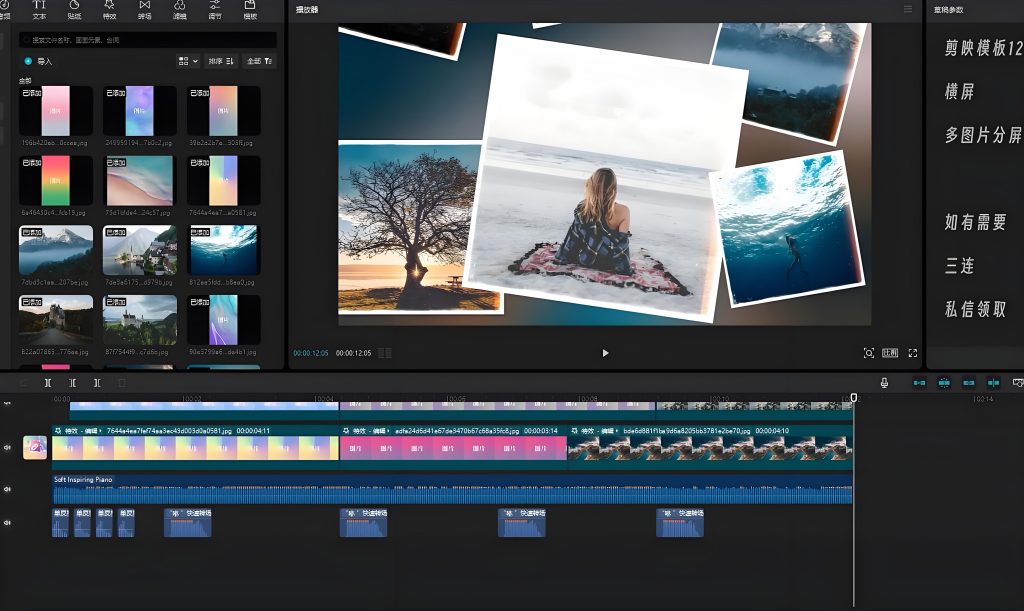
Task: Open the 贴纸 (Stickers) panel
Action: [x=74, y=10]
